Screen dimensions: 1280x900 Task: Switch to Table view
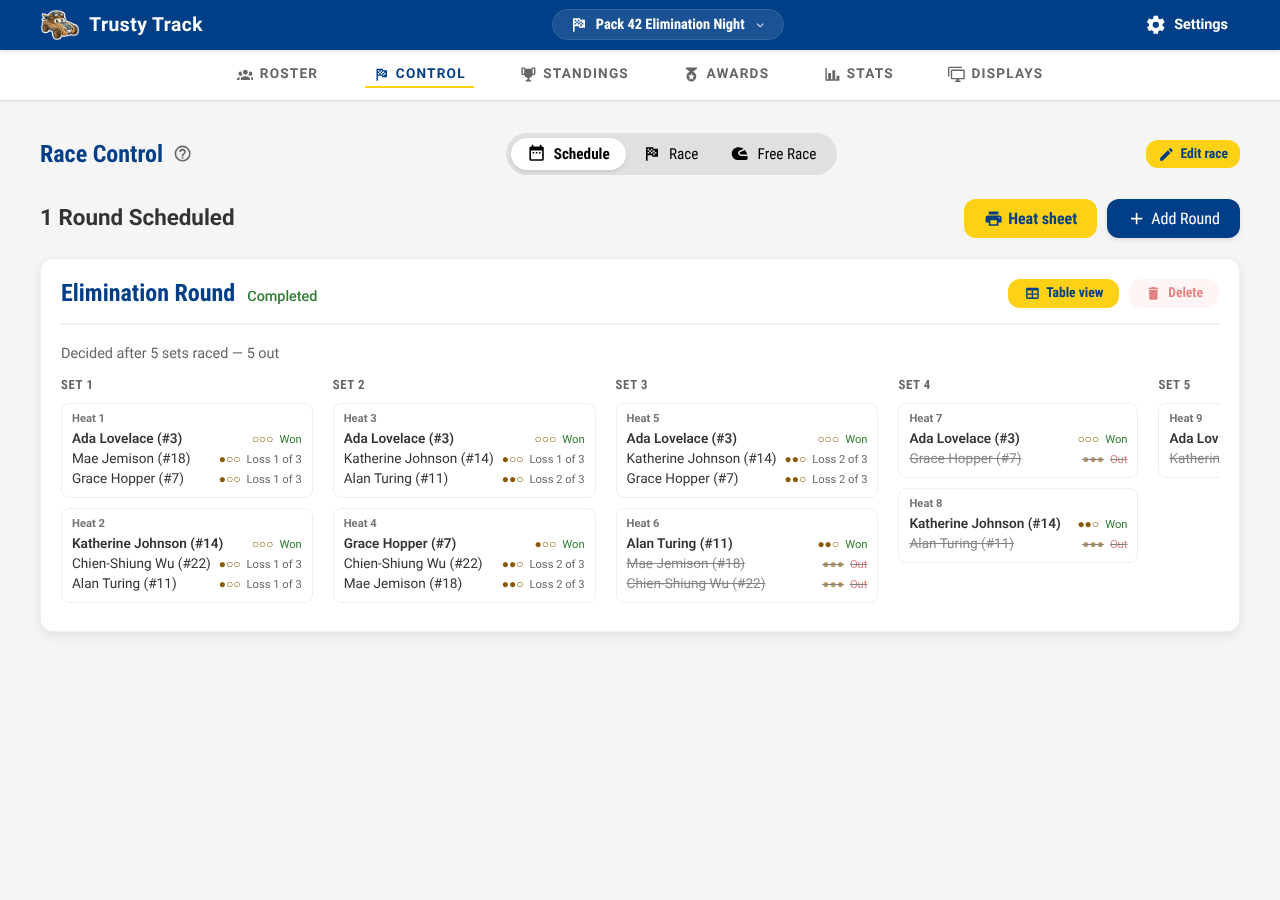tap(1063, 293)
